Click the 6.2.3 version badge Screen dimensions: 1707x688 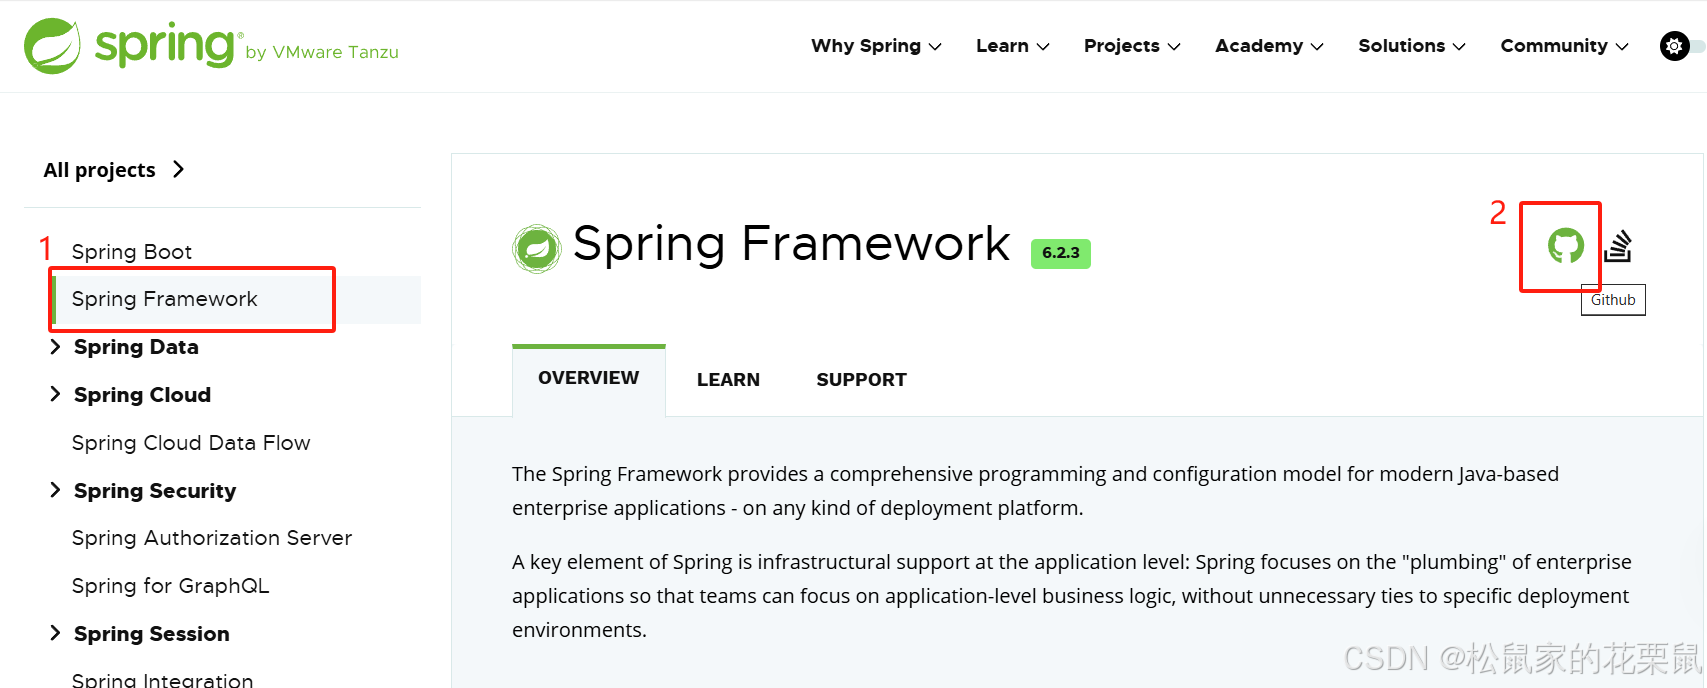coord(1061,253)
